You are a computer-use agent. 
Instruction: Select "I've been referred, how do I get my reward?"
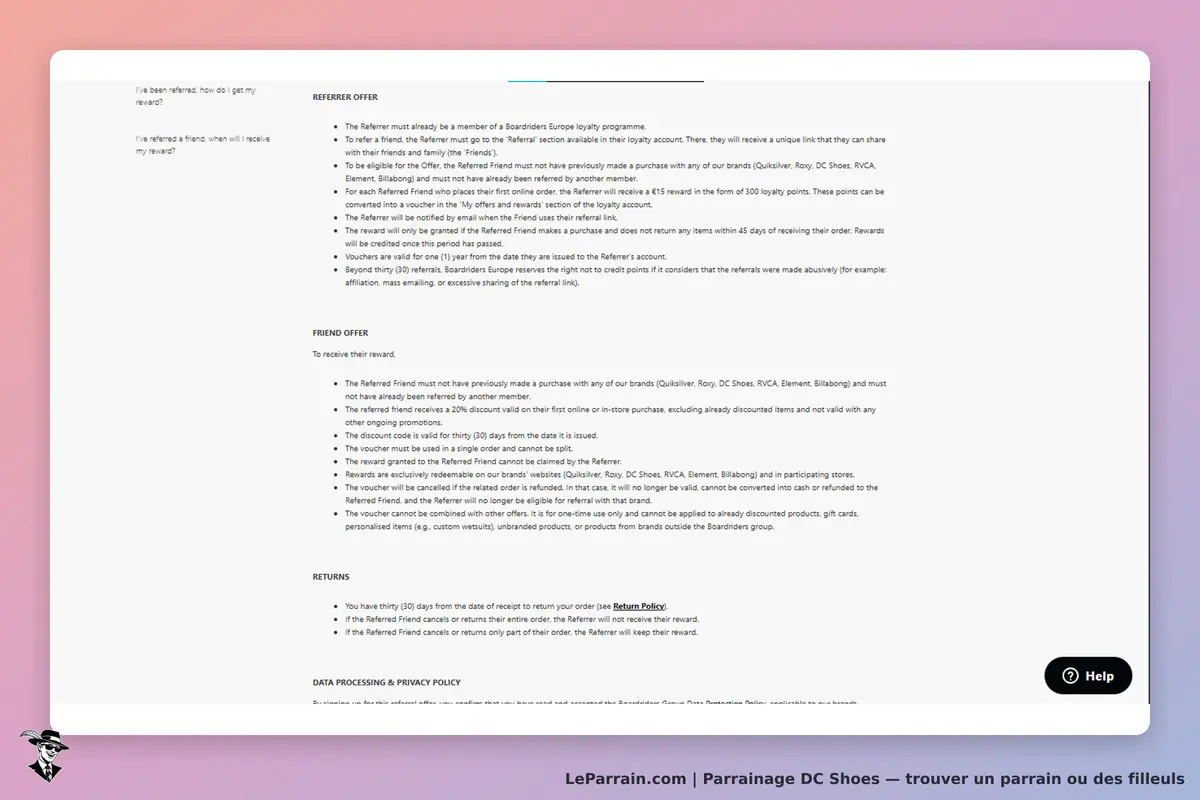tap(196, 96)
